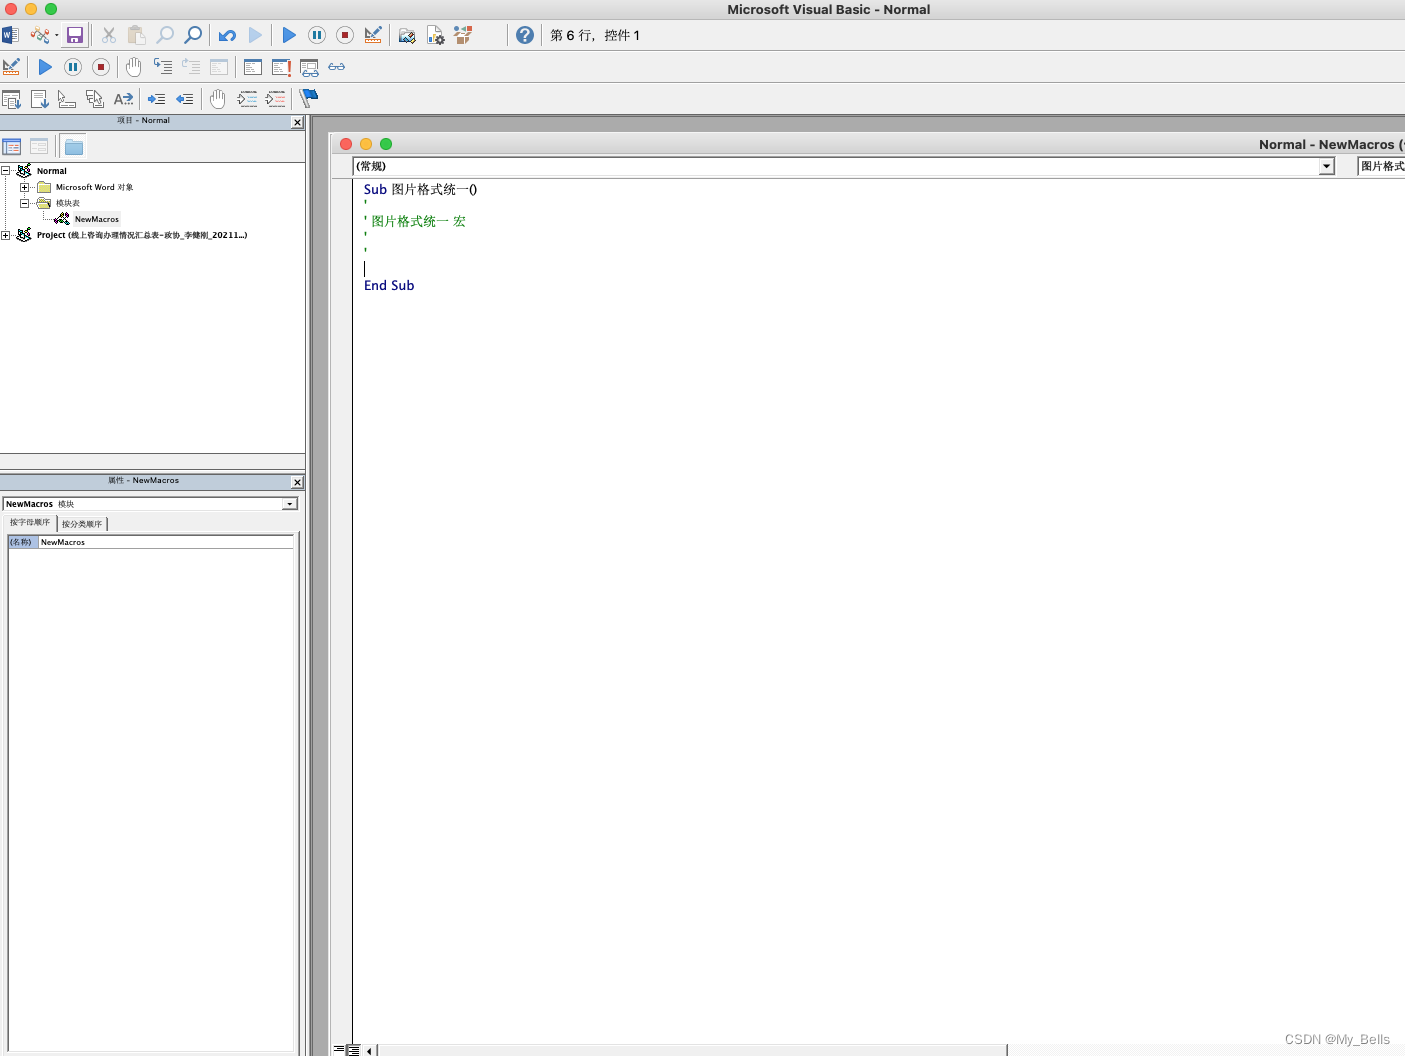Click the Step Into icon
1405x1056 pixels.
163,67
